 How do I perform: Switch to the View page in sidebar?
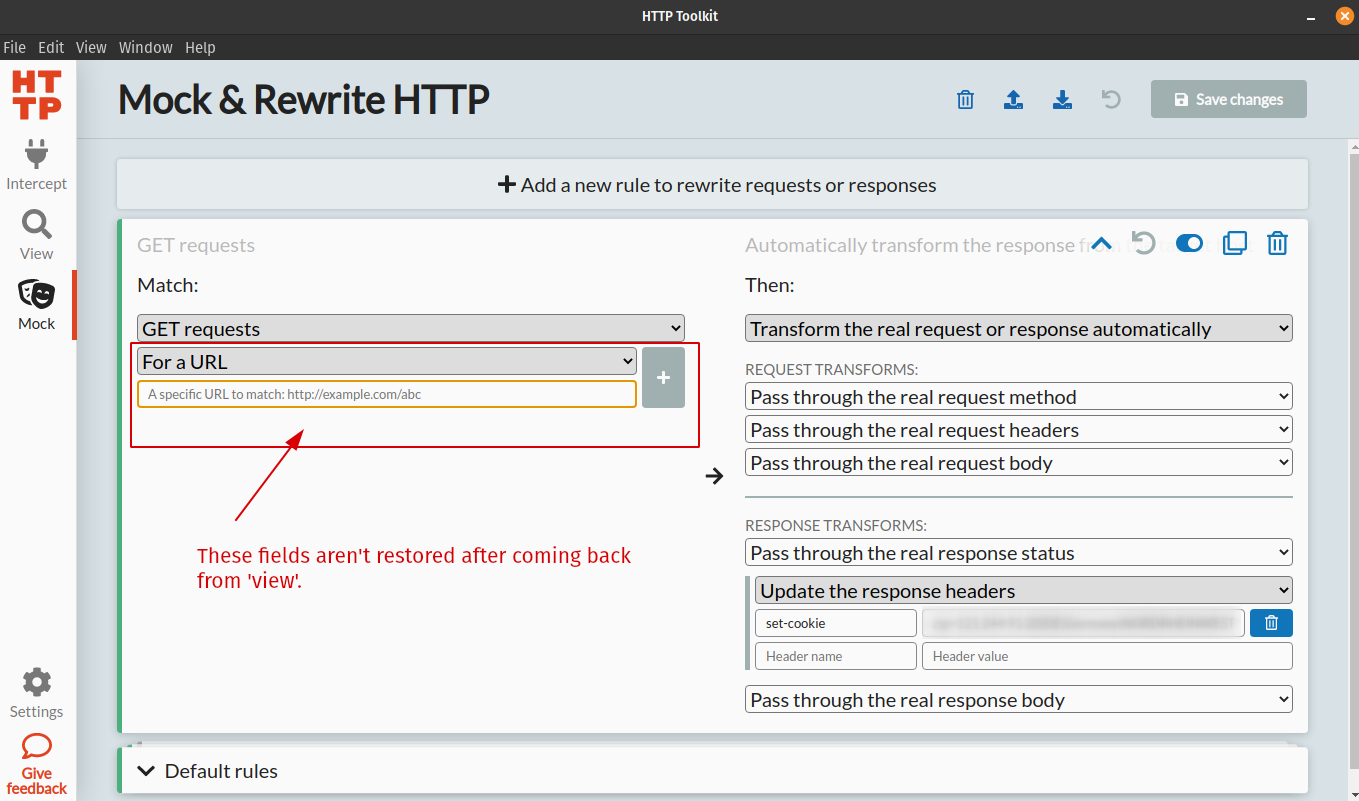[x=36, y=235]
